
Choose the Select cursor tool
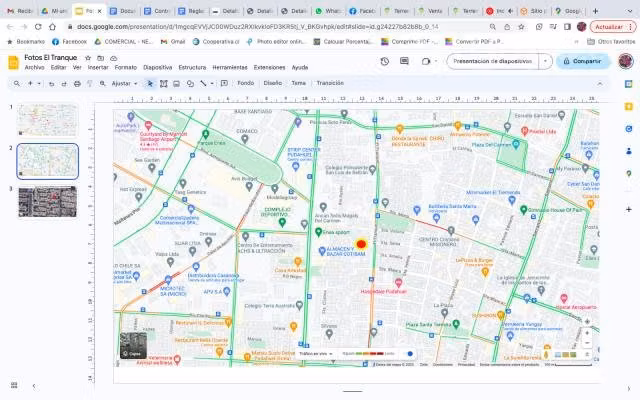pyautogui.click(x=150, y=83)
